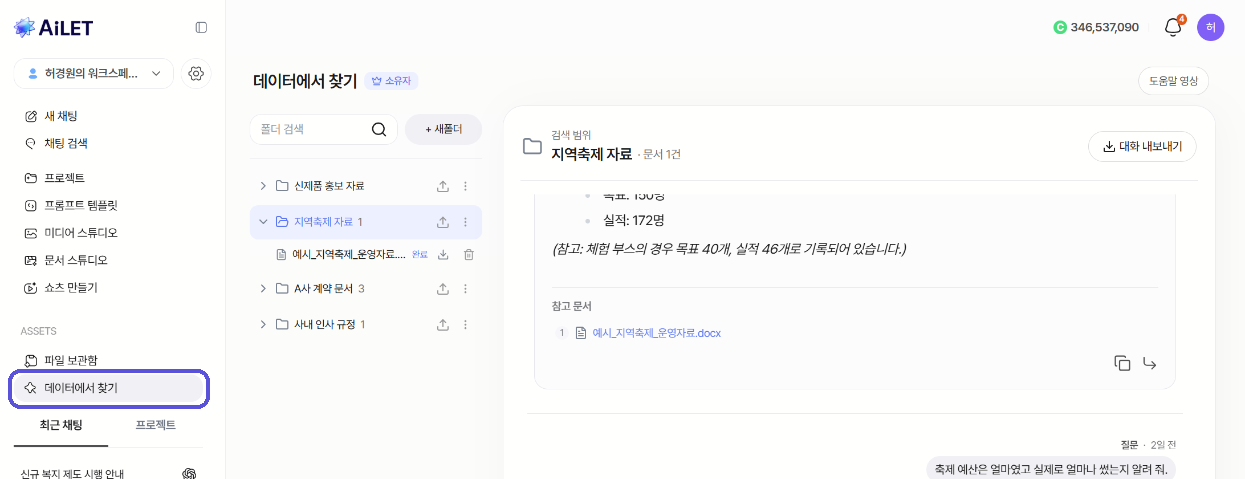Download the 예시_지역축제_운영자료 file
Viewport: 1245px width, 479px height.
[443, 254]
